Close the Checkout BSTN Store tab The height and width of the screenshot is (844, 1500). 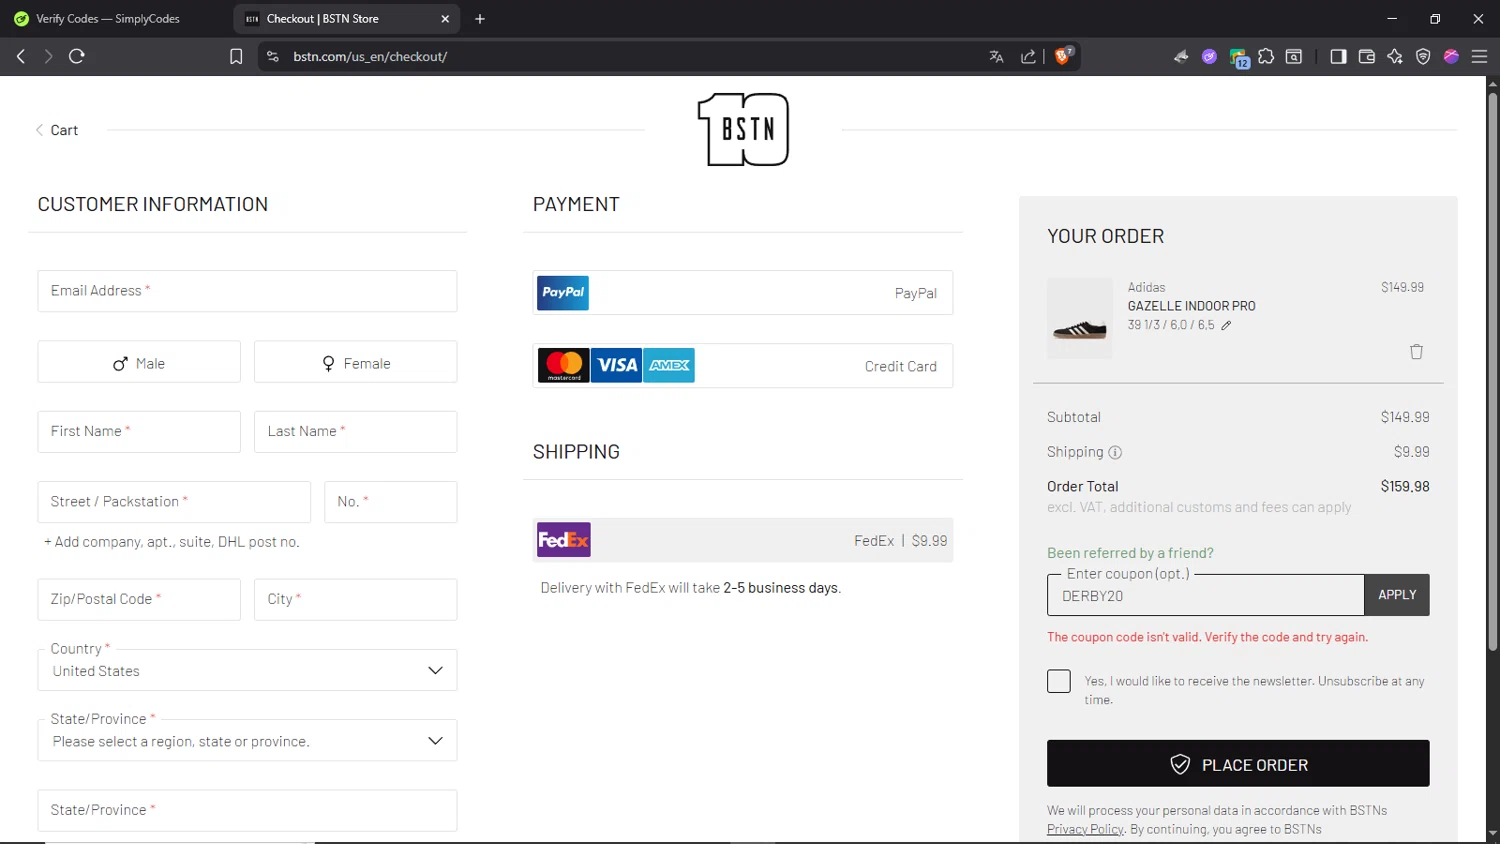445,19
